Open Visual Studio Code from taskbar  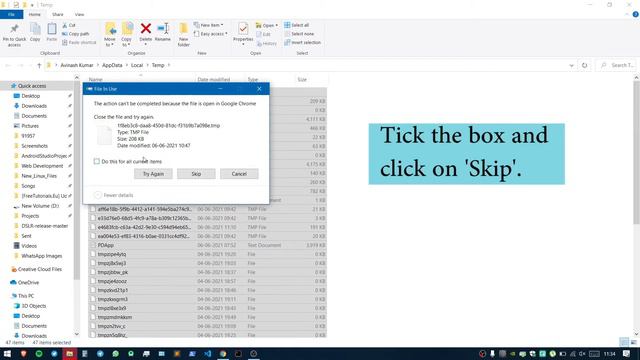[207, 353]
